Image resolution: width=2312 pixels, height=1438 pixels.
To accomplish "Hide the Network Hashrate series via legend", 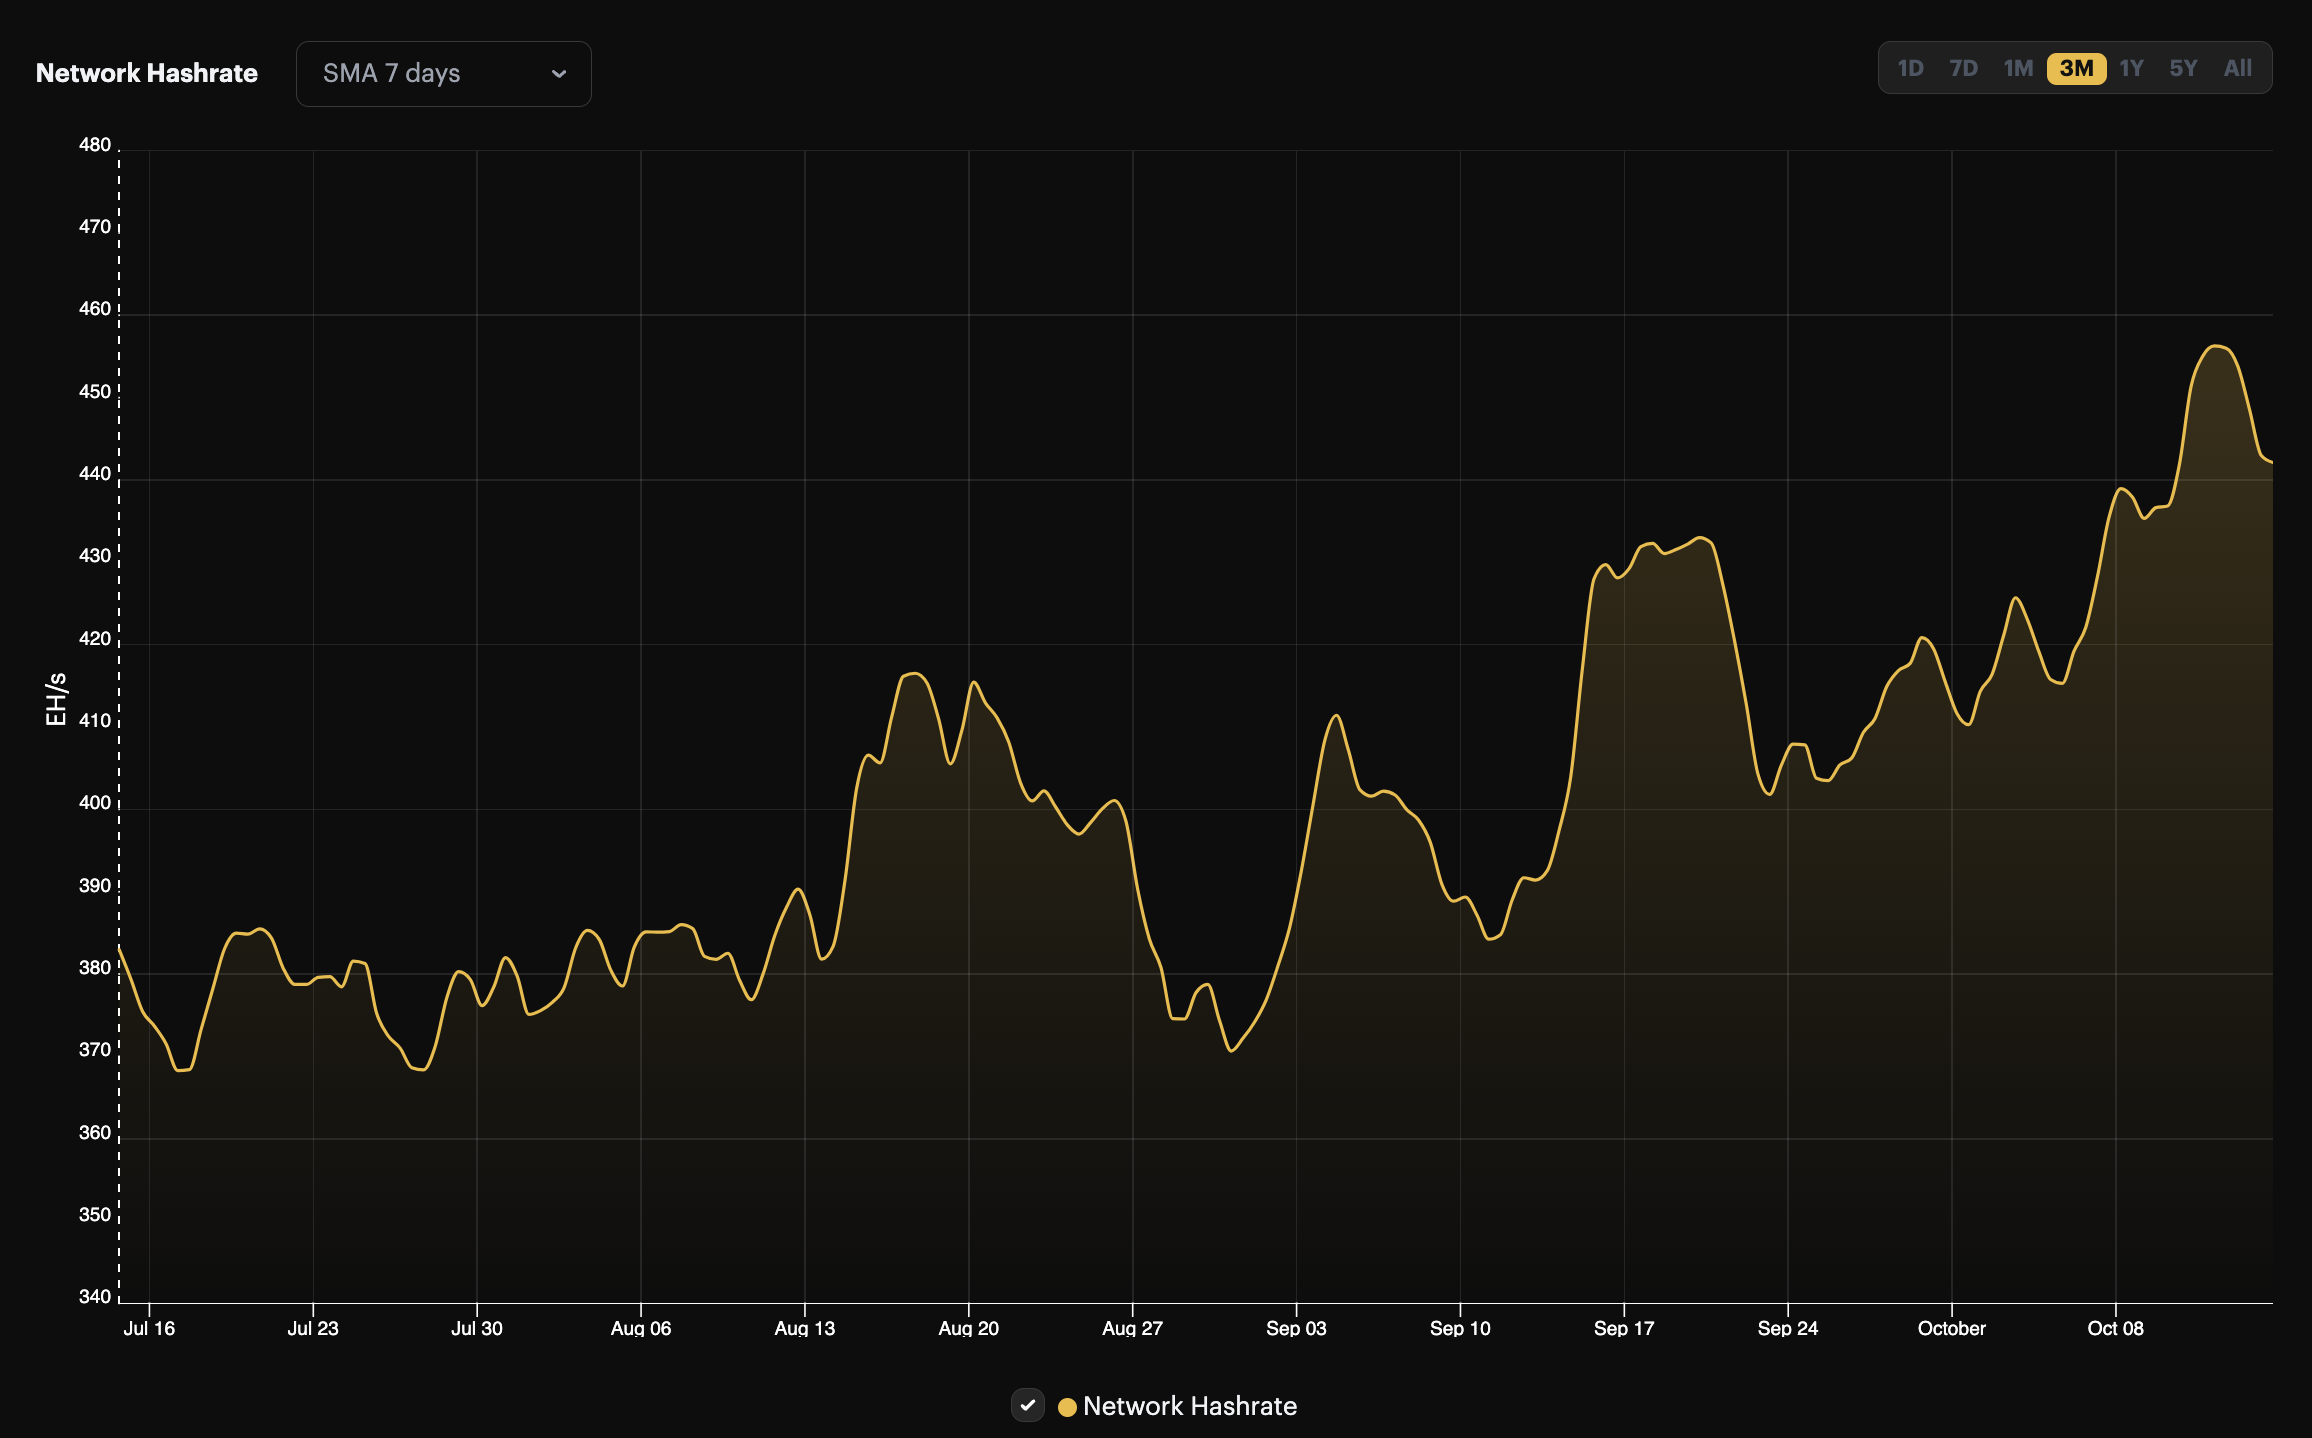I will click(1028, 1406).
